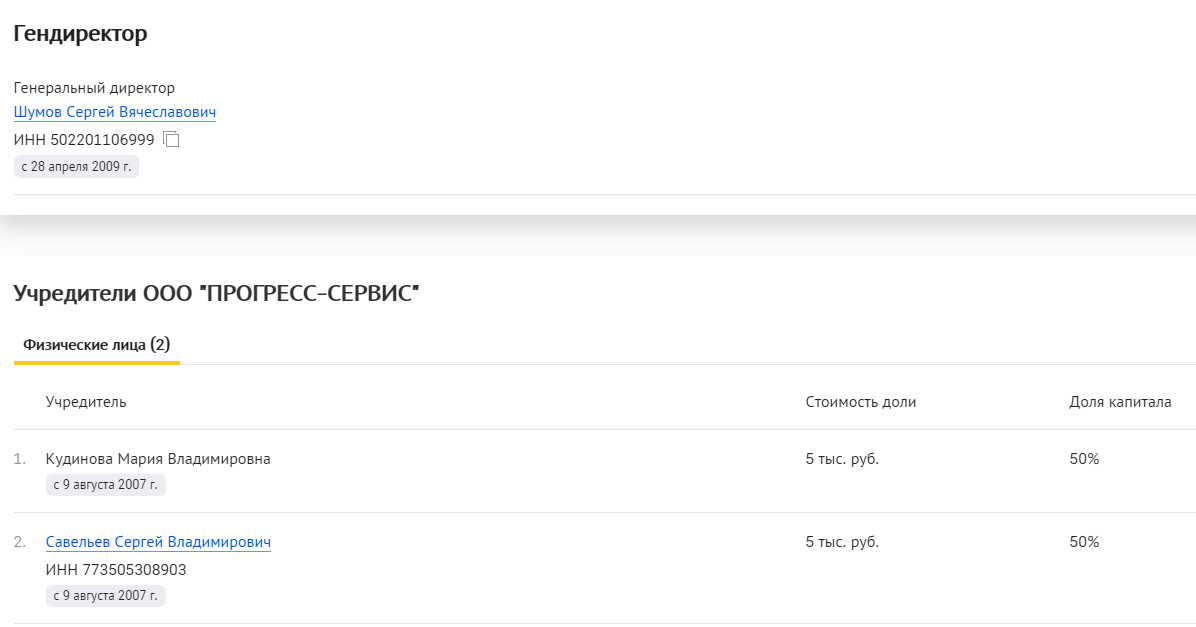
Task: Click the 5 тыс. руб. value in Савельев's row
Action: pos(842,542)
